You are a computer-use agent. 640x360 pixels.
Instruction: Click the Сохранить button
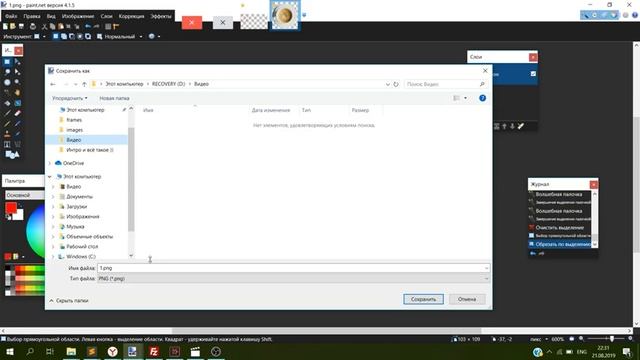click(x=423, y=299)
